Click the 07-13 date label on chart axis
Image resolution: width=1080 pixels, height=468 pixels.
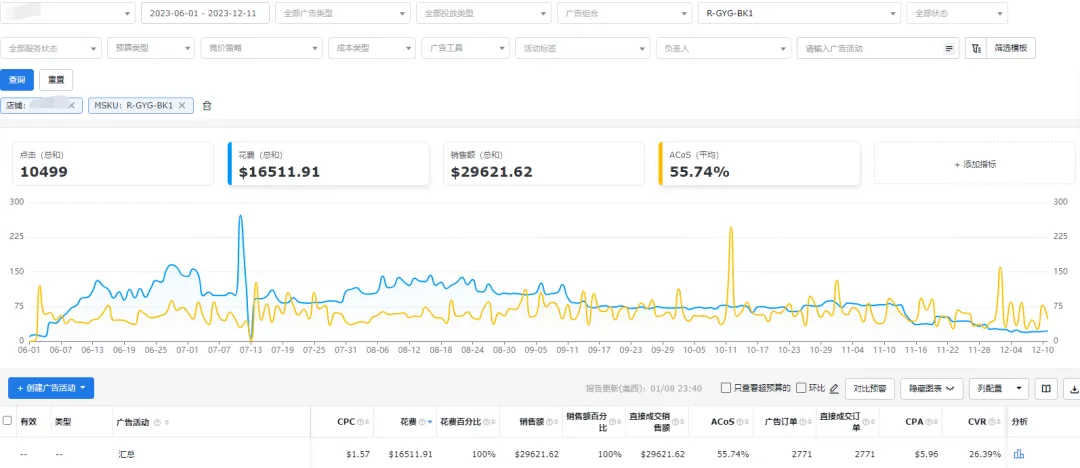tap(251, 350)
